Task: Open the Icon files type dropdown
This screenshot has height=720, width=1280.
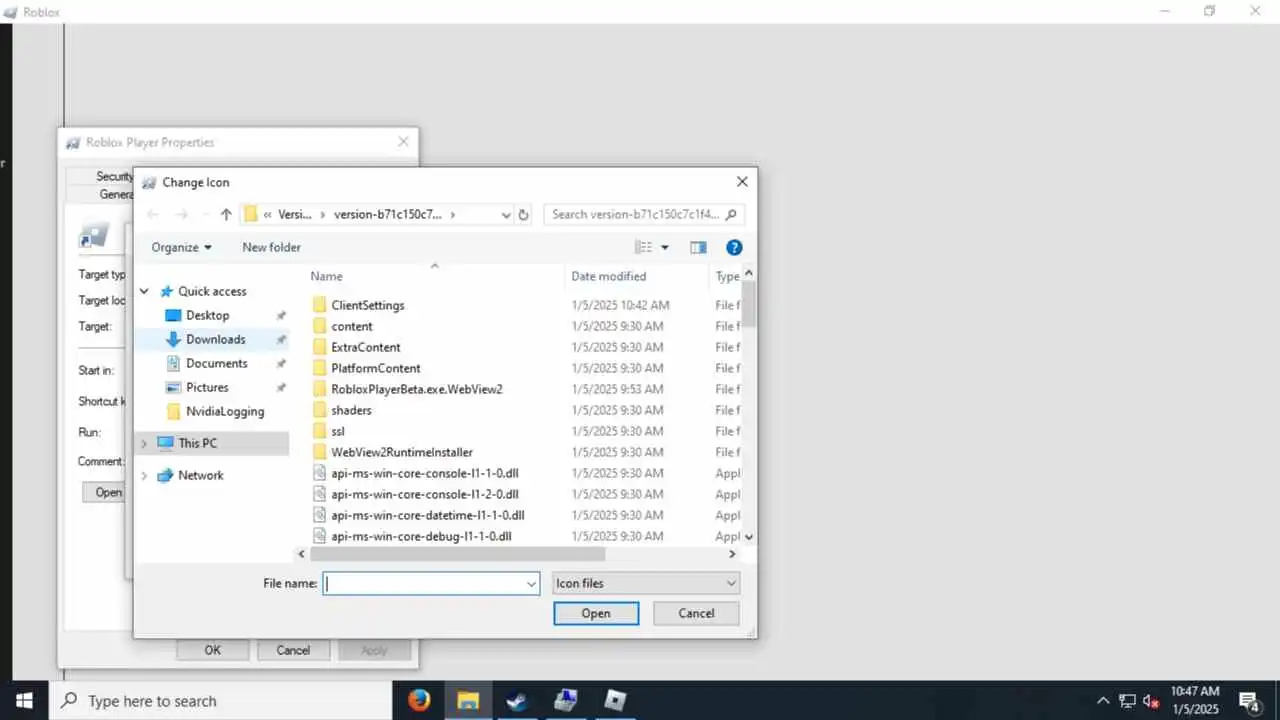Action: coord(646,583)
